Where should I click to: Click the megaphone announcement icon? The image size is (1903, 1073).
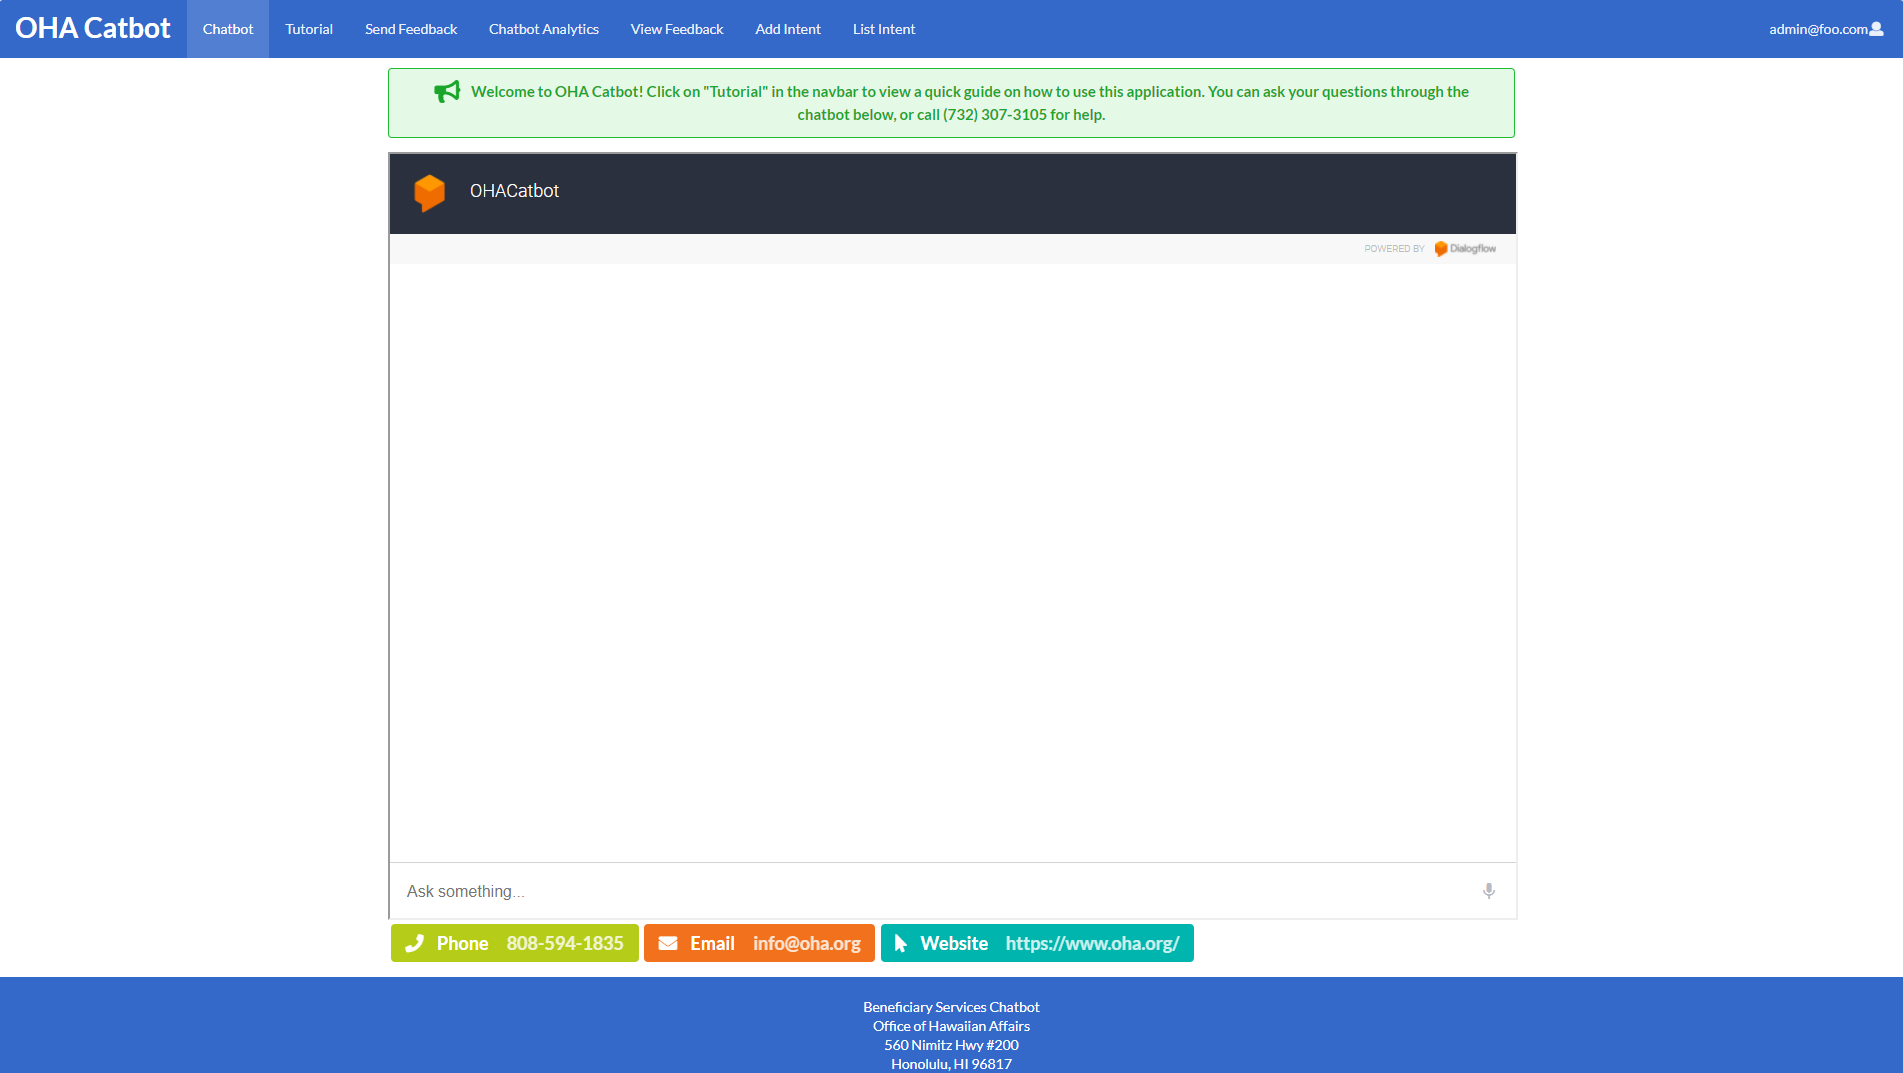(x=447, y=91)
